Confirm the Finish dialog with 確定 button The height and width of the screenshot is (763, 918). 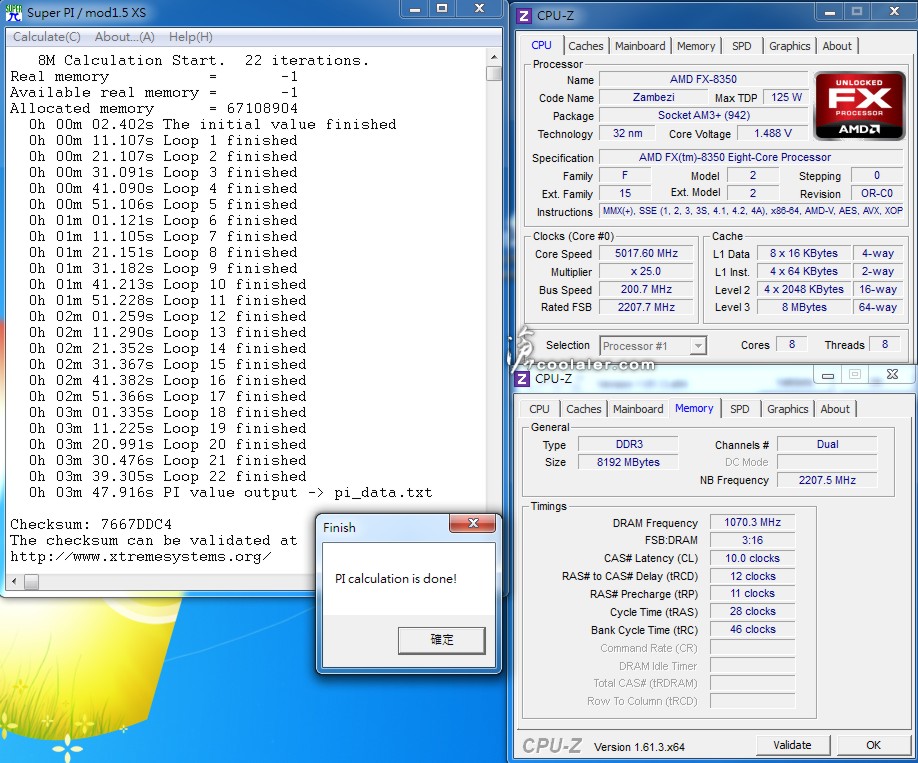coord(441,639)
